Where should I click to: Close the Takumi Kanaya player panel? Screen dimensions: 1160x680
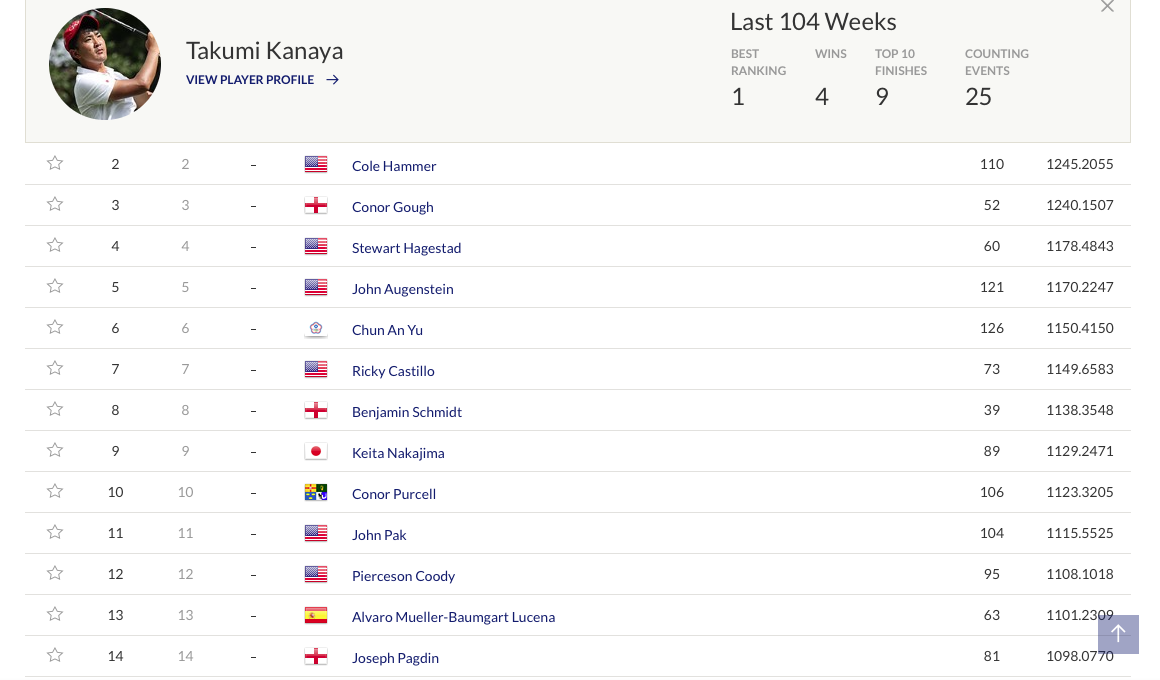click(1107, 7)
